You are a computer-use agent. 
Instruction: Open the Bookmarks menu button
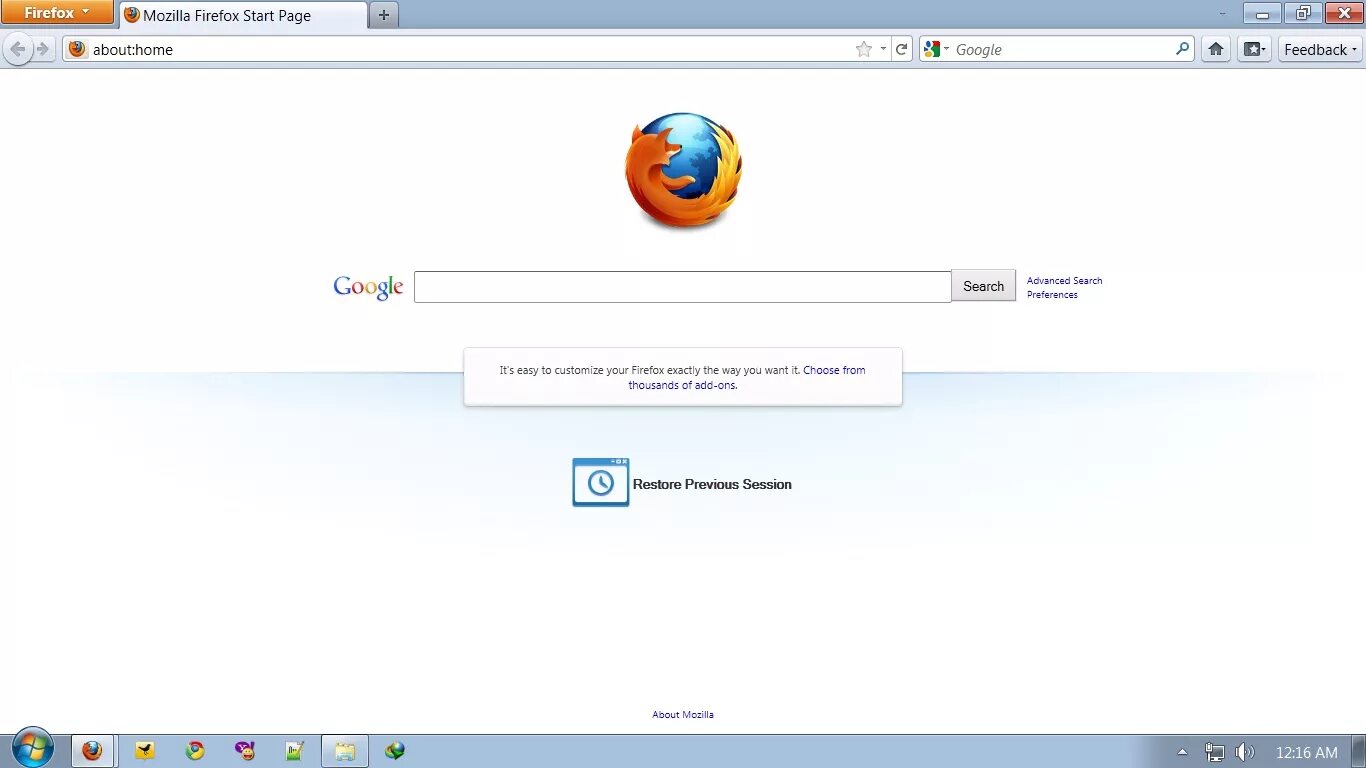[1254, 49]
